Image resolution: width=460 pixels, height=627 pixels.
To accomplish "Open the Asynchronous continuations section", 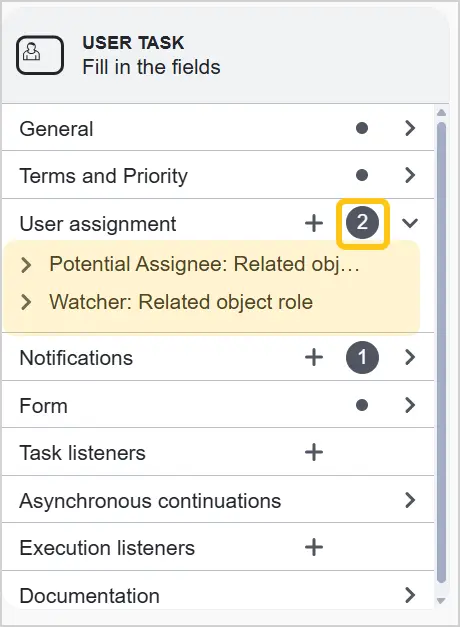I will click(x=218, y=500).
